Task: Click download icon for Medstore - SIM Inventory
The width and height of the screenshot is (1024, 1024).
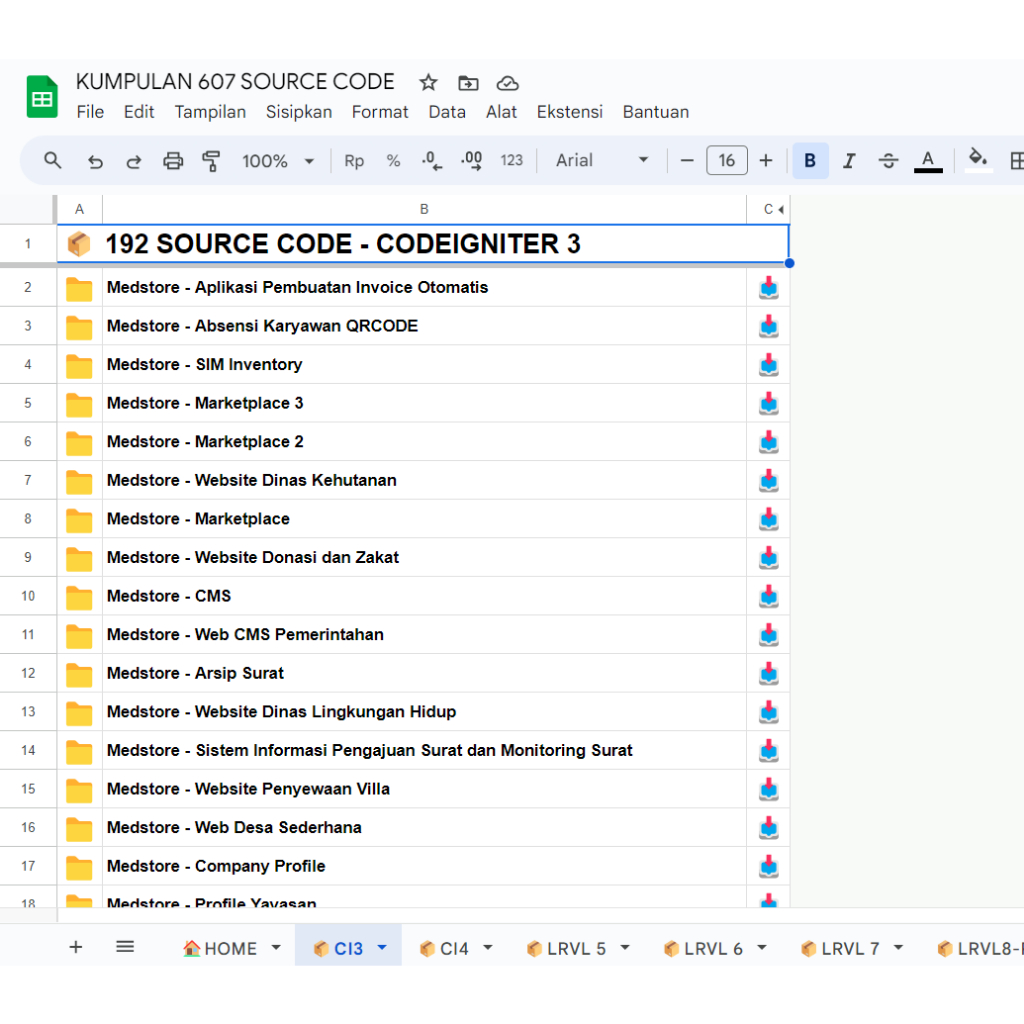Action: 768,365
